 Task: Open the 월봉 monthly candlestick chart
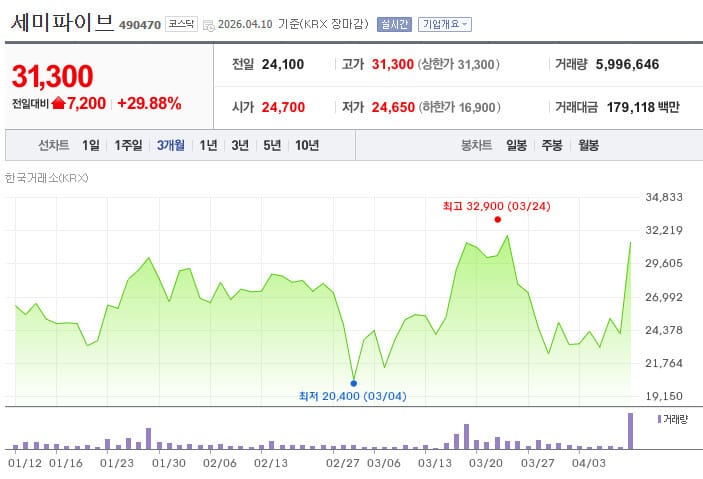coord(588,145)
